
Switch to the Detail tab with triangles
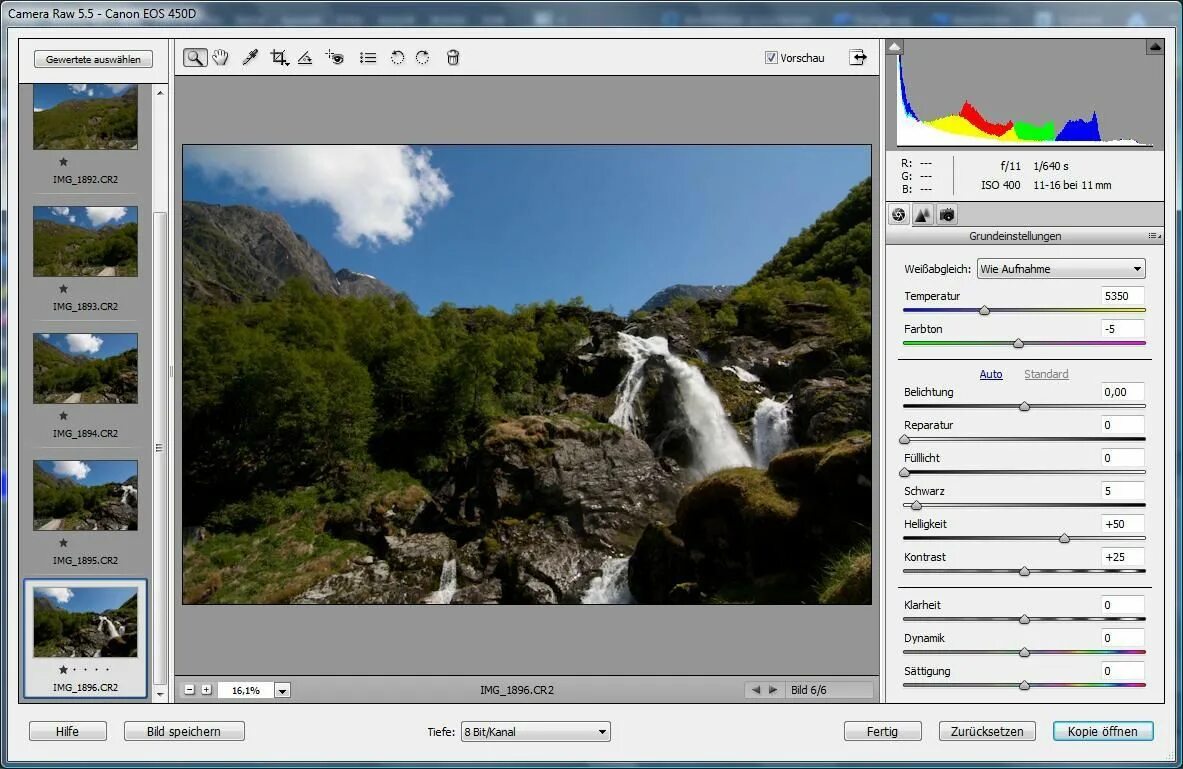pyautogui.click(x=923, y=215)
